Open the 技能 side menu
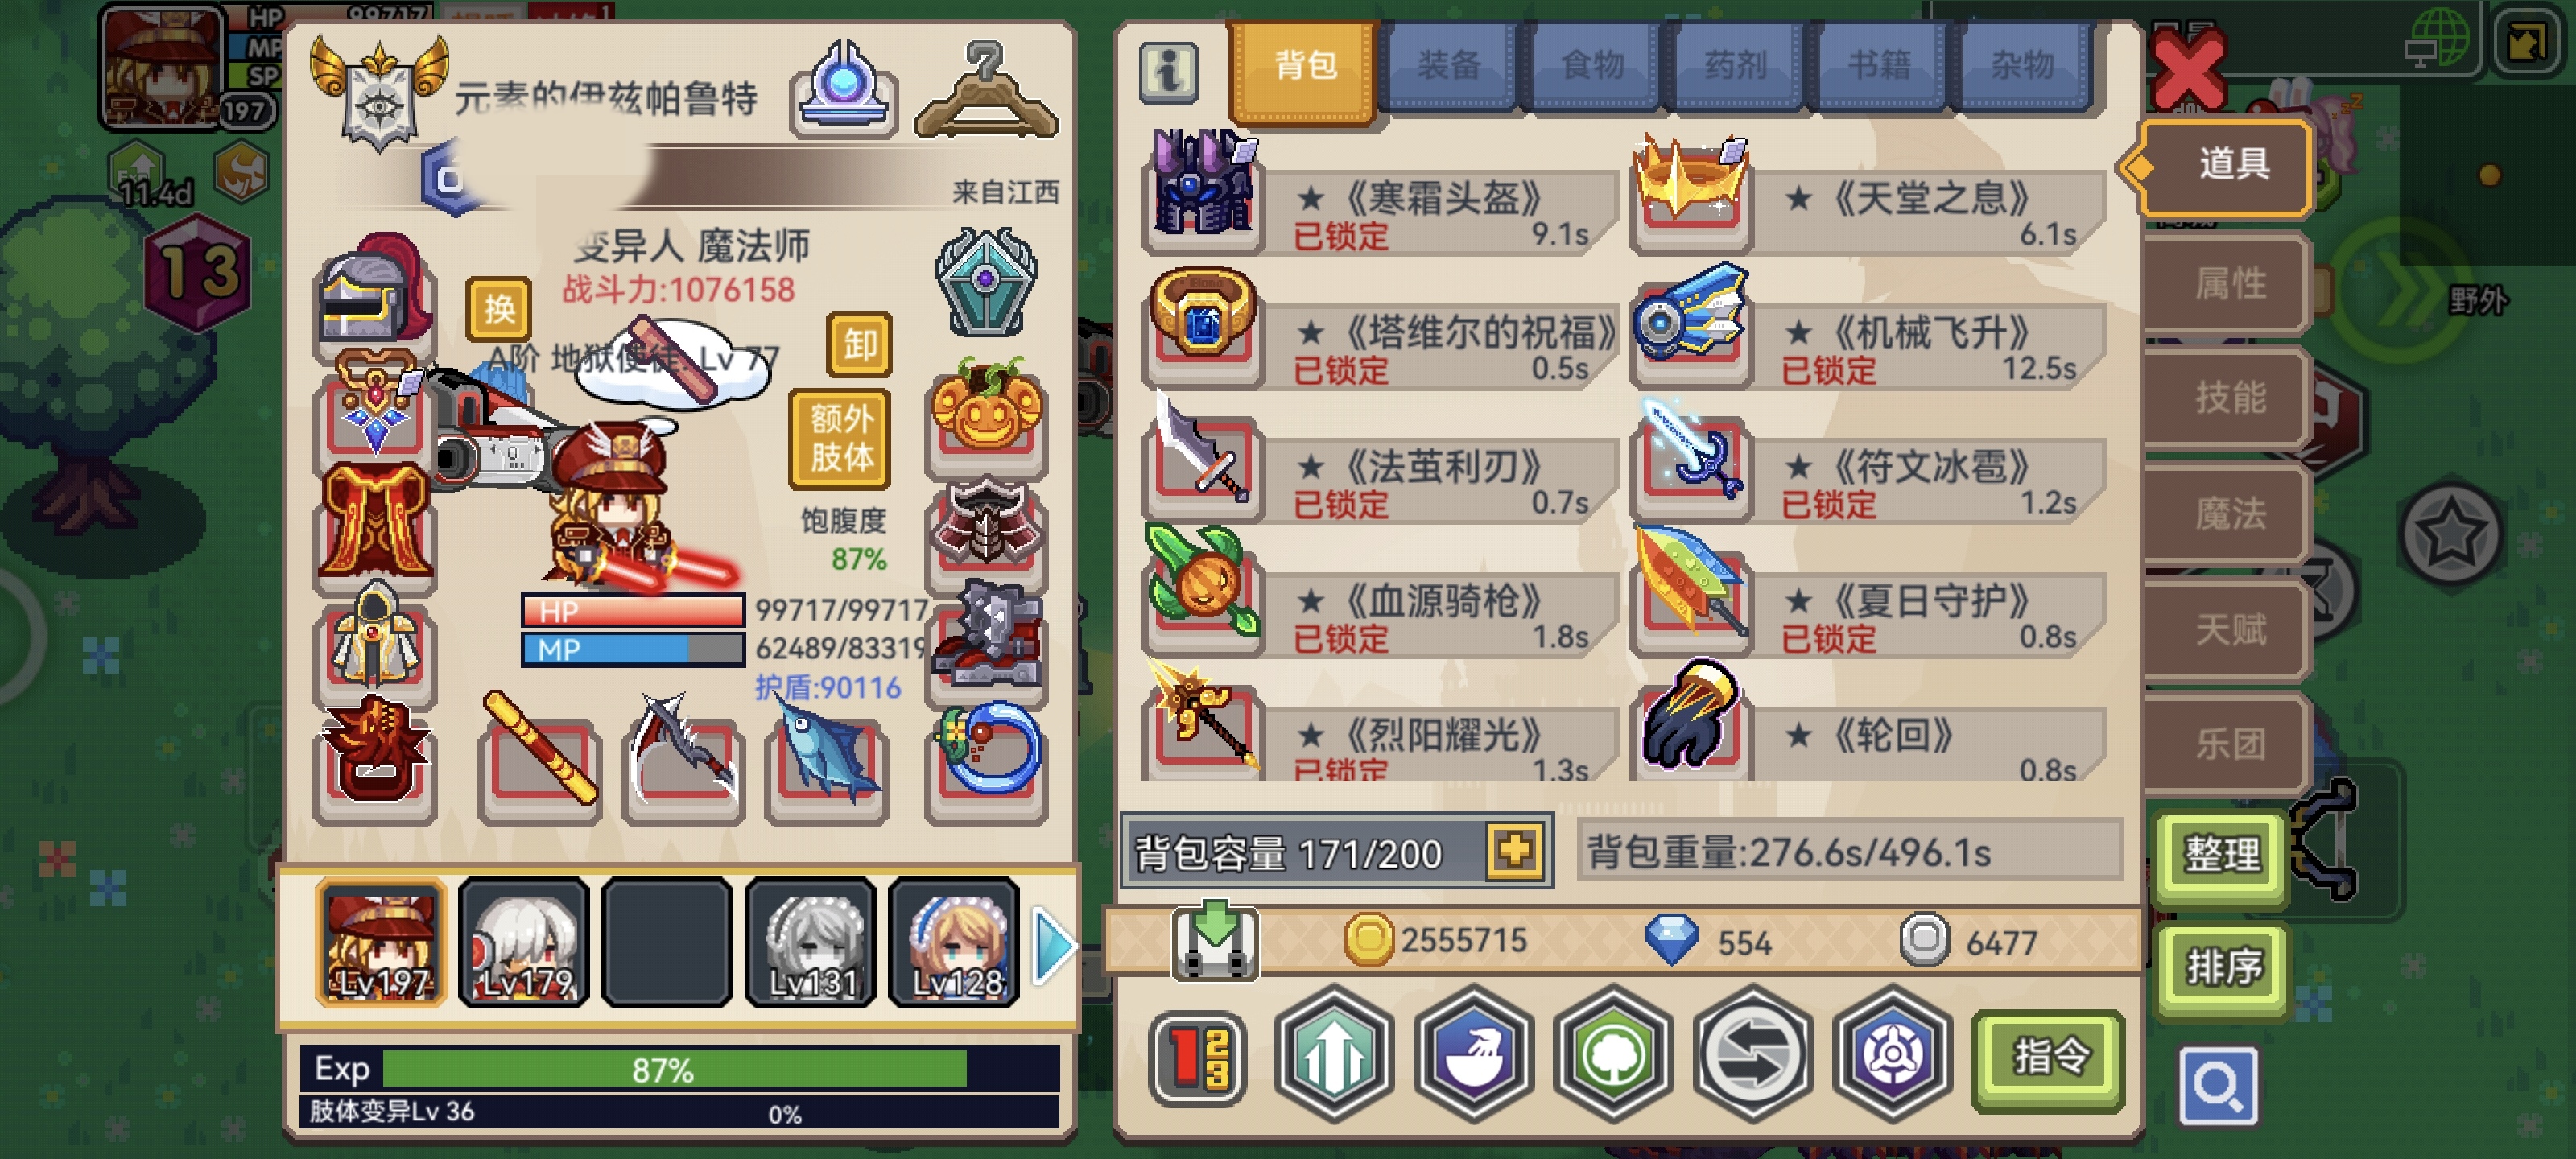The image size is (2576, 1159). pyautogui.click(x=2228, y=397)
